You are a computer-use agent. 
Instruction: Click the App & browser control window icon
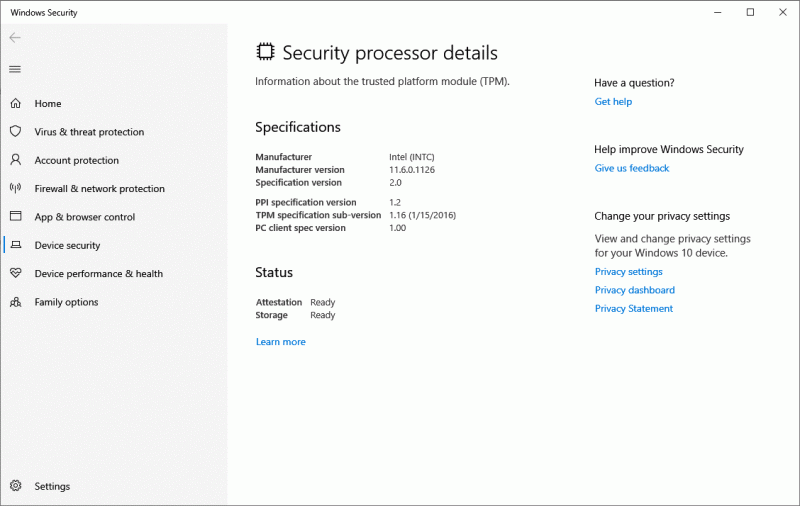[x=15, y=216]
